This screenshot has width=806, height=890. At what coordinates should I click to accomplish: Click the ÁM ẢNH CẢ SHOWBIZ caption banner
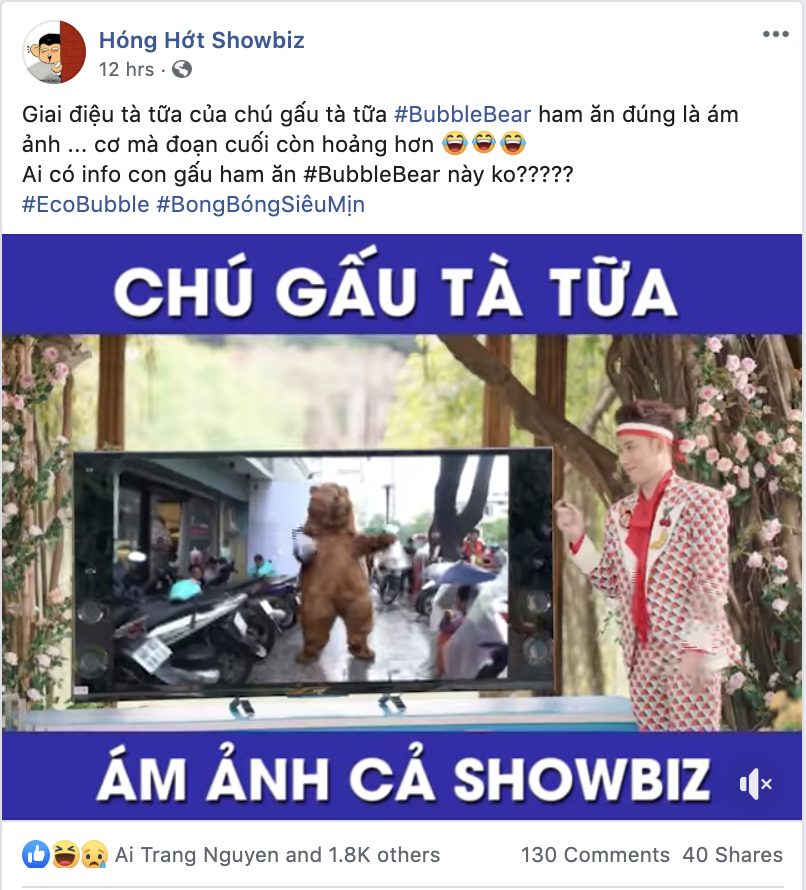(402, 776)
